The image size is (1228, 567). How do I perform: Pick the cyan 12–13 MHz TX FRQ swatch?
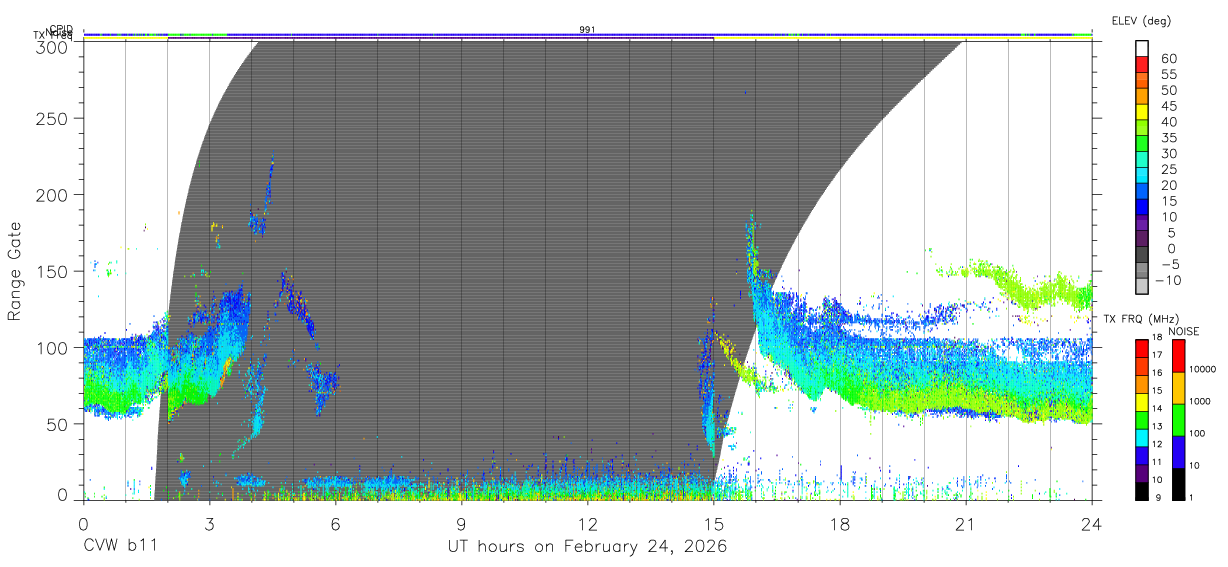tap(1142, 438)
